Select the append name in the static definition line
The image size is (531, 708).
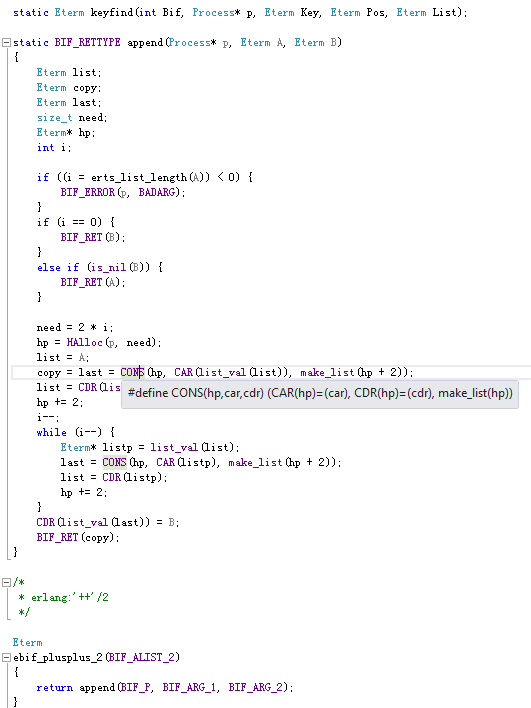tap(145, 42)
